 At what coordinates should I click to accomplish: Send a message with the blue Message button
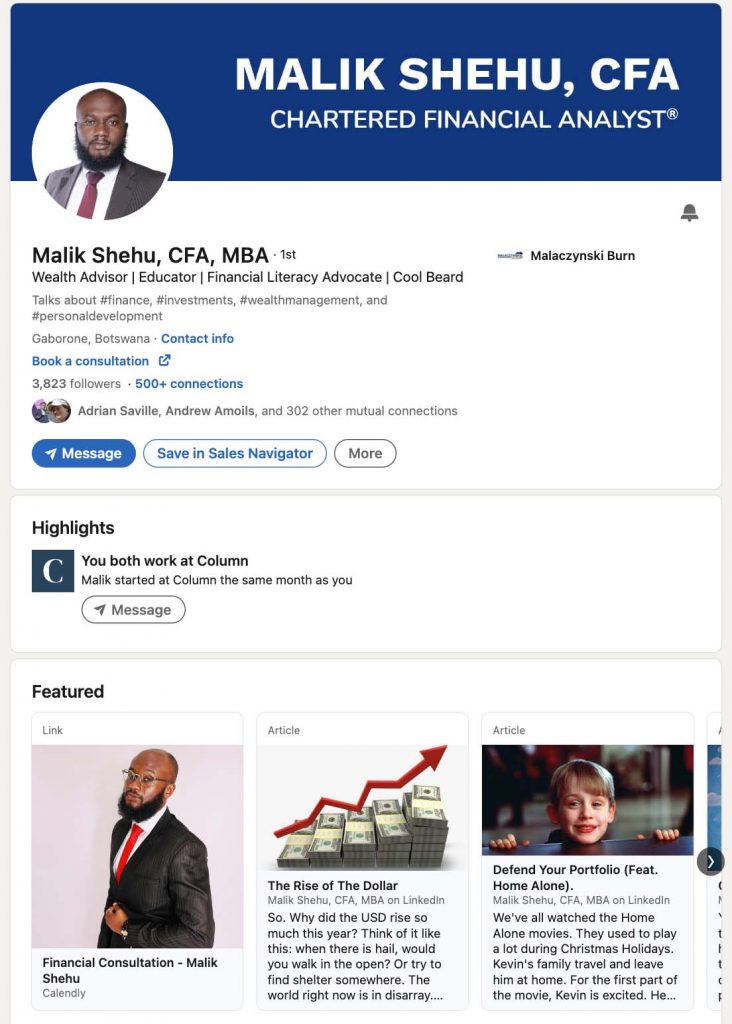pos(84,453)
